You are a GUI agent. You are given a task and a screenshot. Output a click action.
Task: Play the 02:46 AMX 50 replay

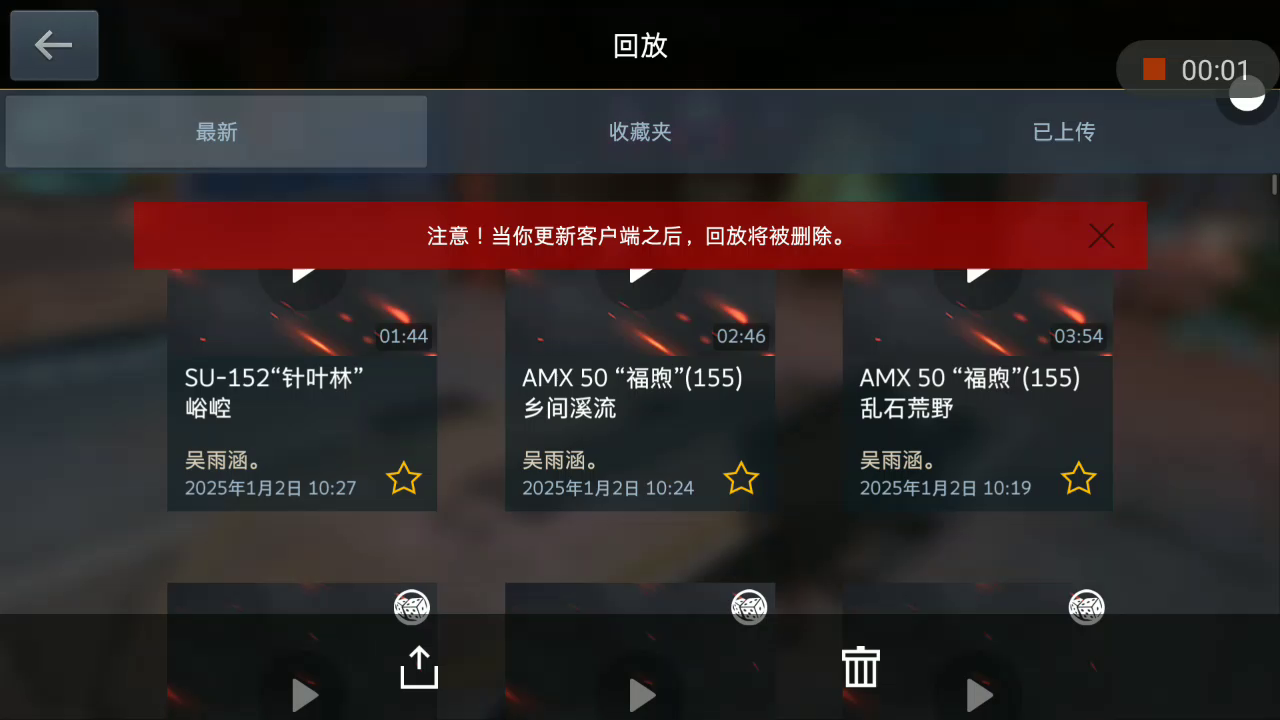[640, 272]
